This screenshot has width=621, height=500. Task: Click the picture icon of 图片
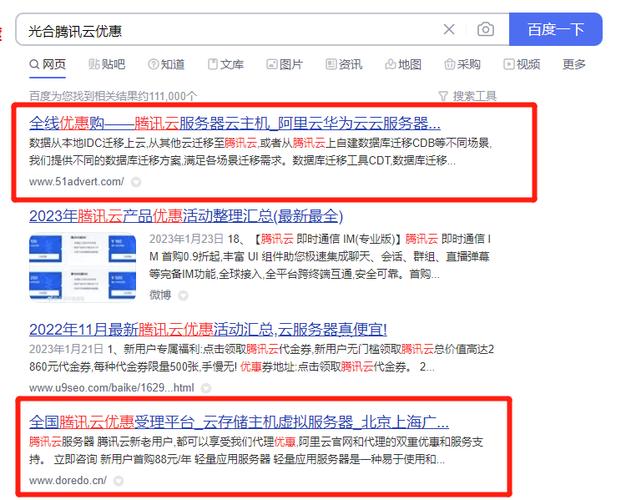point(272,64)
